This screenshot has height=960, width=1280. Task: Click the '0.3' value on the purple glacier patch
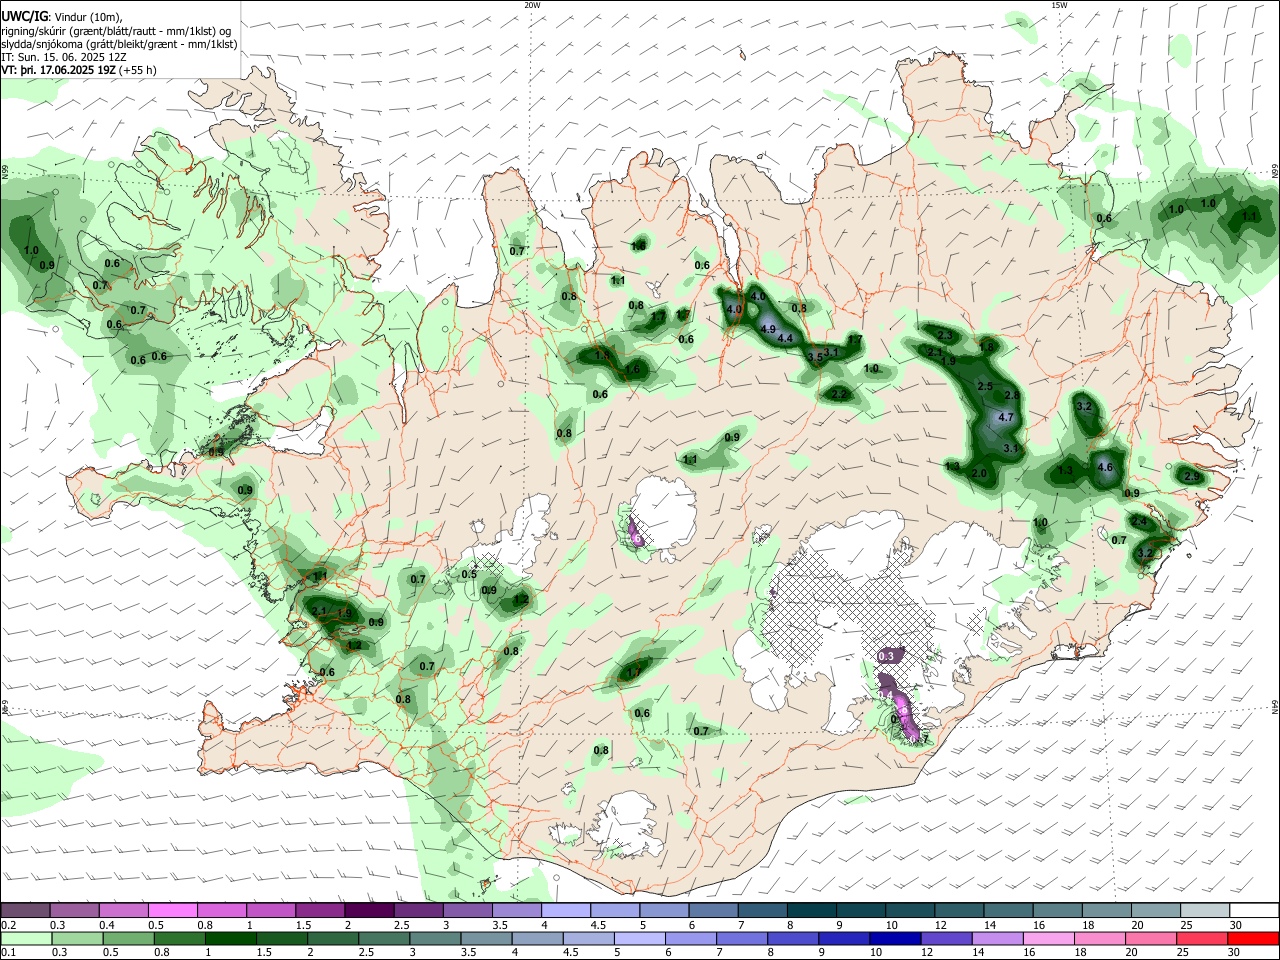click(x=886, y=656)
